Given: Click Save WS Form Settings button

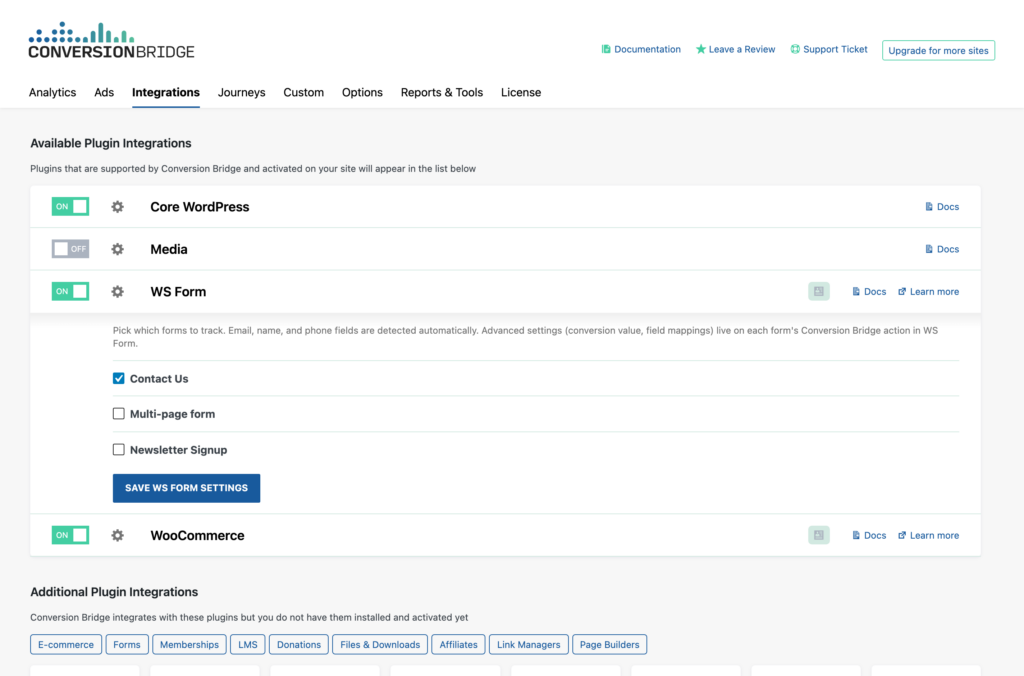Looking at the screenshot, I should [186, 488].
